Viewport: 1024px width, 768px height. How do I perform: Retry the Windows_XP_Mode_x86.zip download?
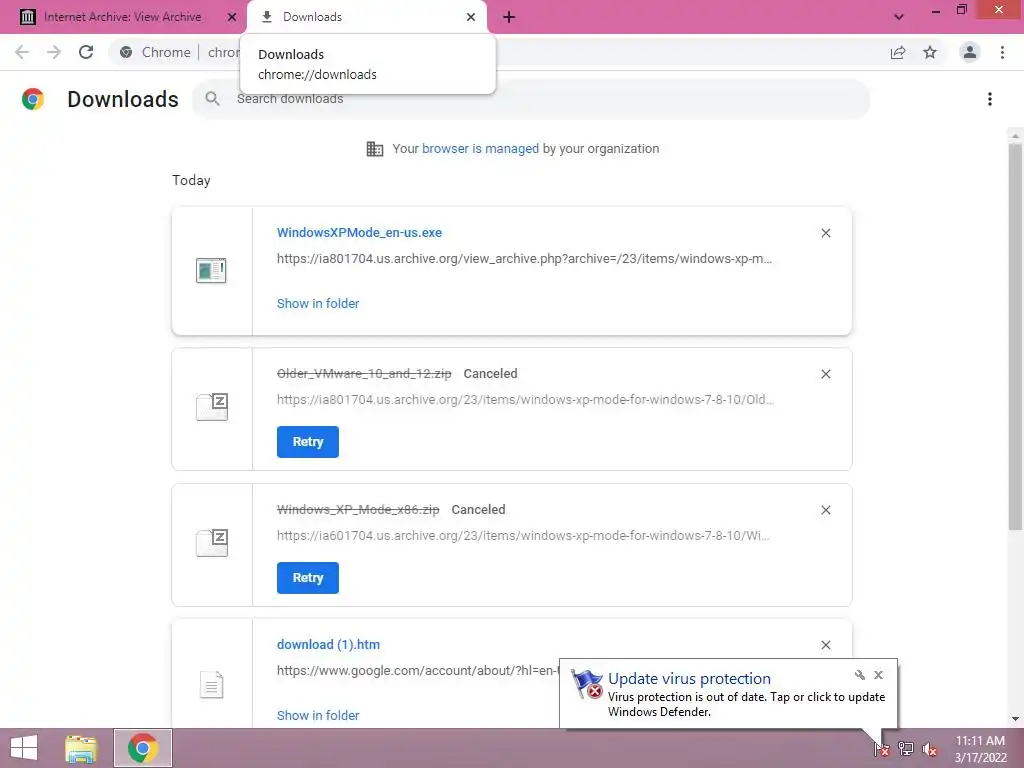pyautogui.click(x=308, y=578)
